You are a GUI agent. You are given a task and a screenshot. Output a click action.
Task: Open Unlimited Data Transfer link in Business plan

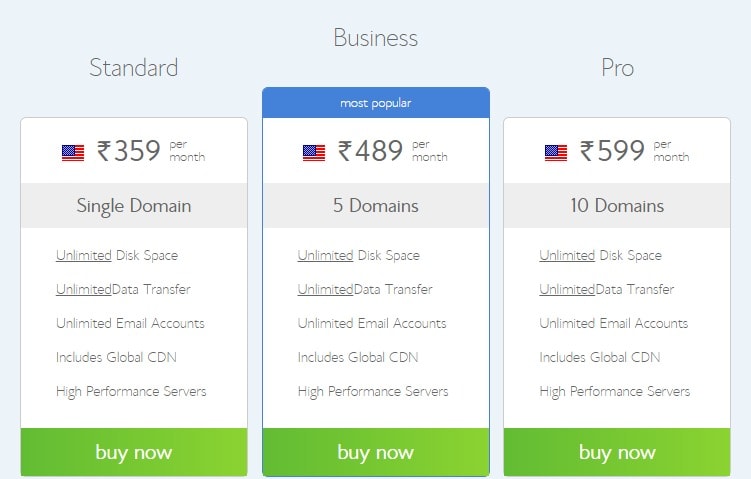[325, 289]
